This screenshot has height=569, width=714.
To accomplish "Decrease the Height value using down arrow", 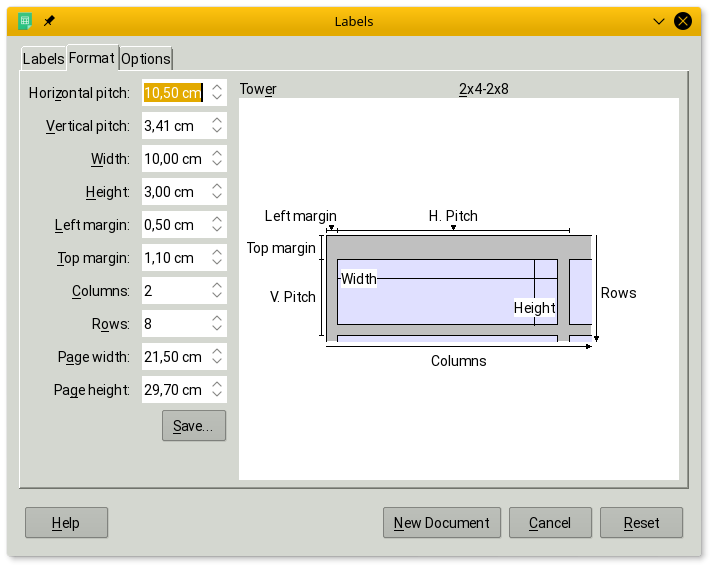I will [x=217, y=197].
